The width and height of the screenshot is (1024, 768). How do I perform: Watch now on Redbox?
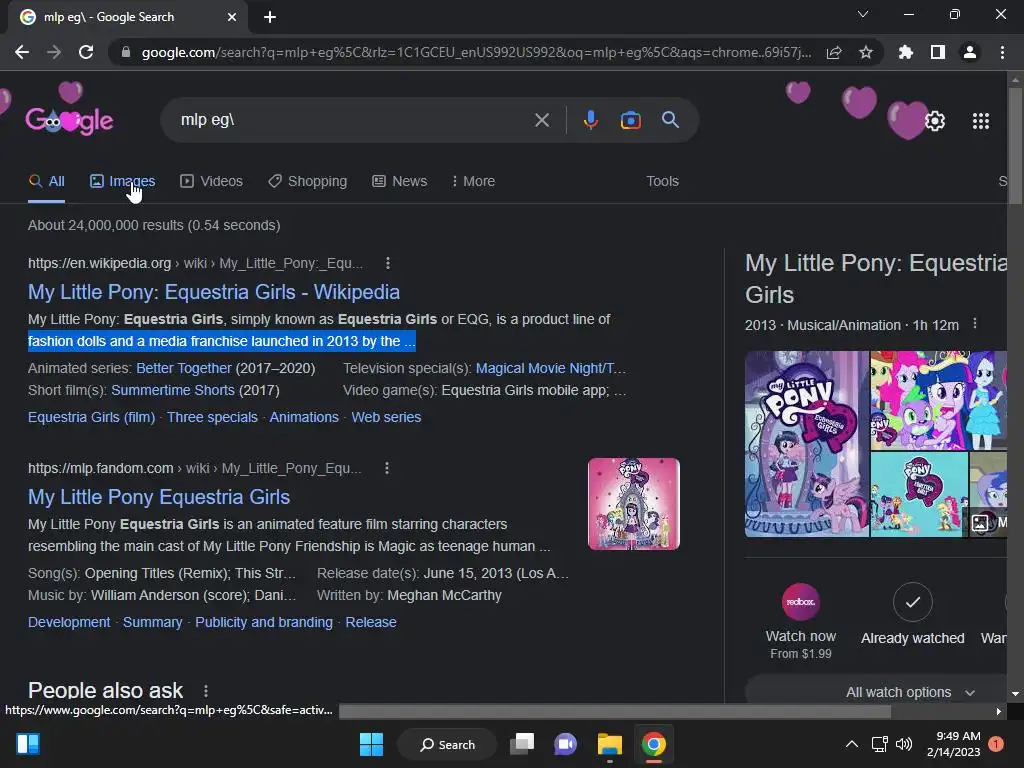point(801,621)
